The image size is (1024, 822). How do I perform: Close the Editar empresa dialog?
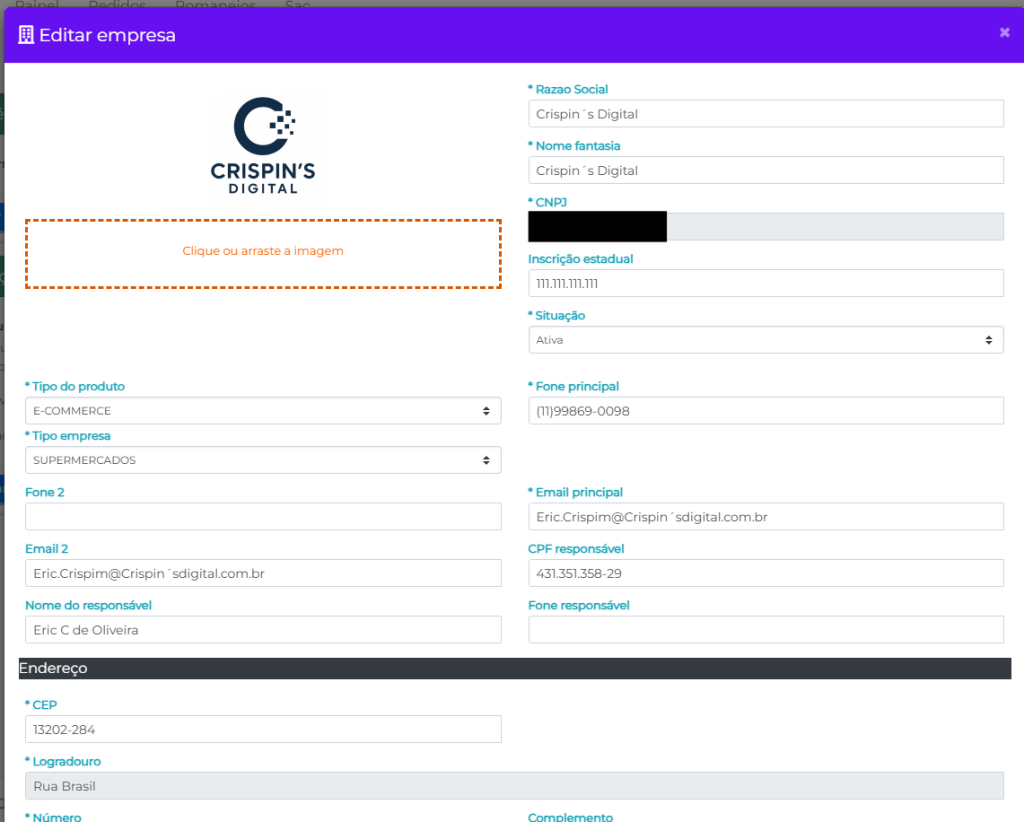tap(1004, 33)
